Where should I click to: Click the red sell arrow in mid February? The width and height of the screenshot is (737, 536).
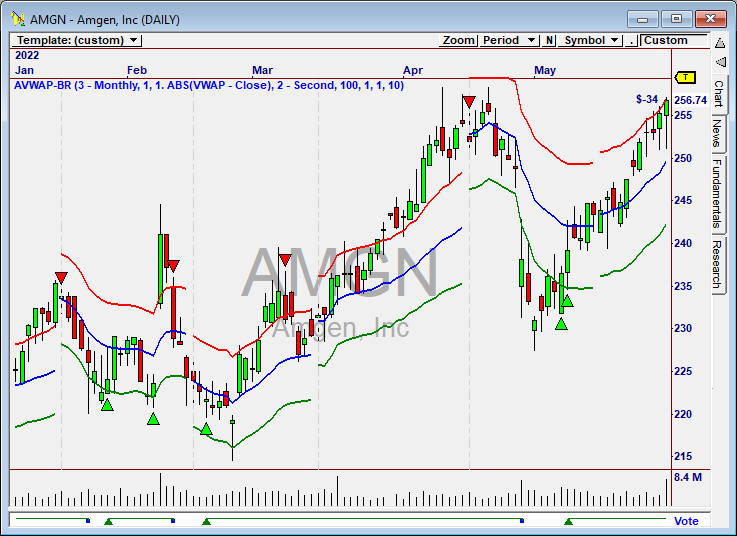pos(173,266)
